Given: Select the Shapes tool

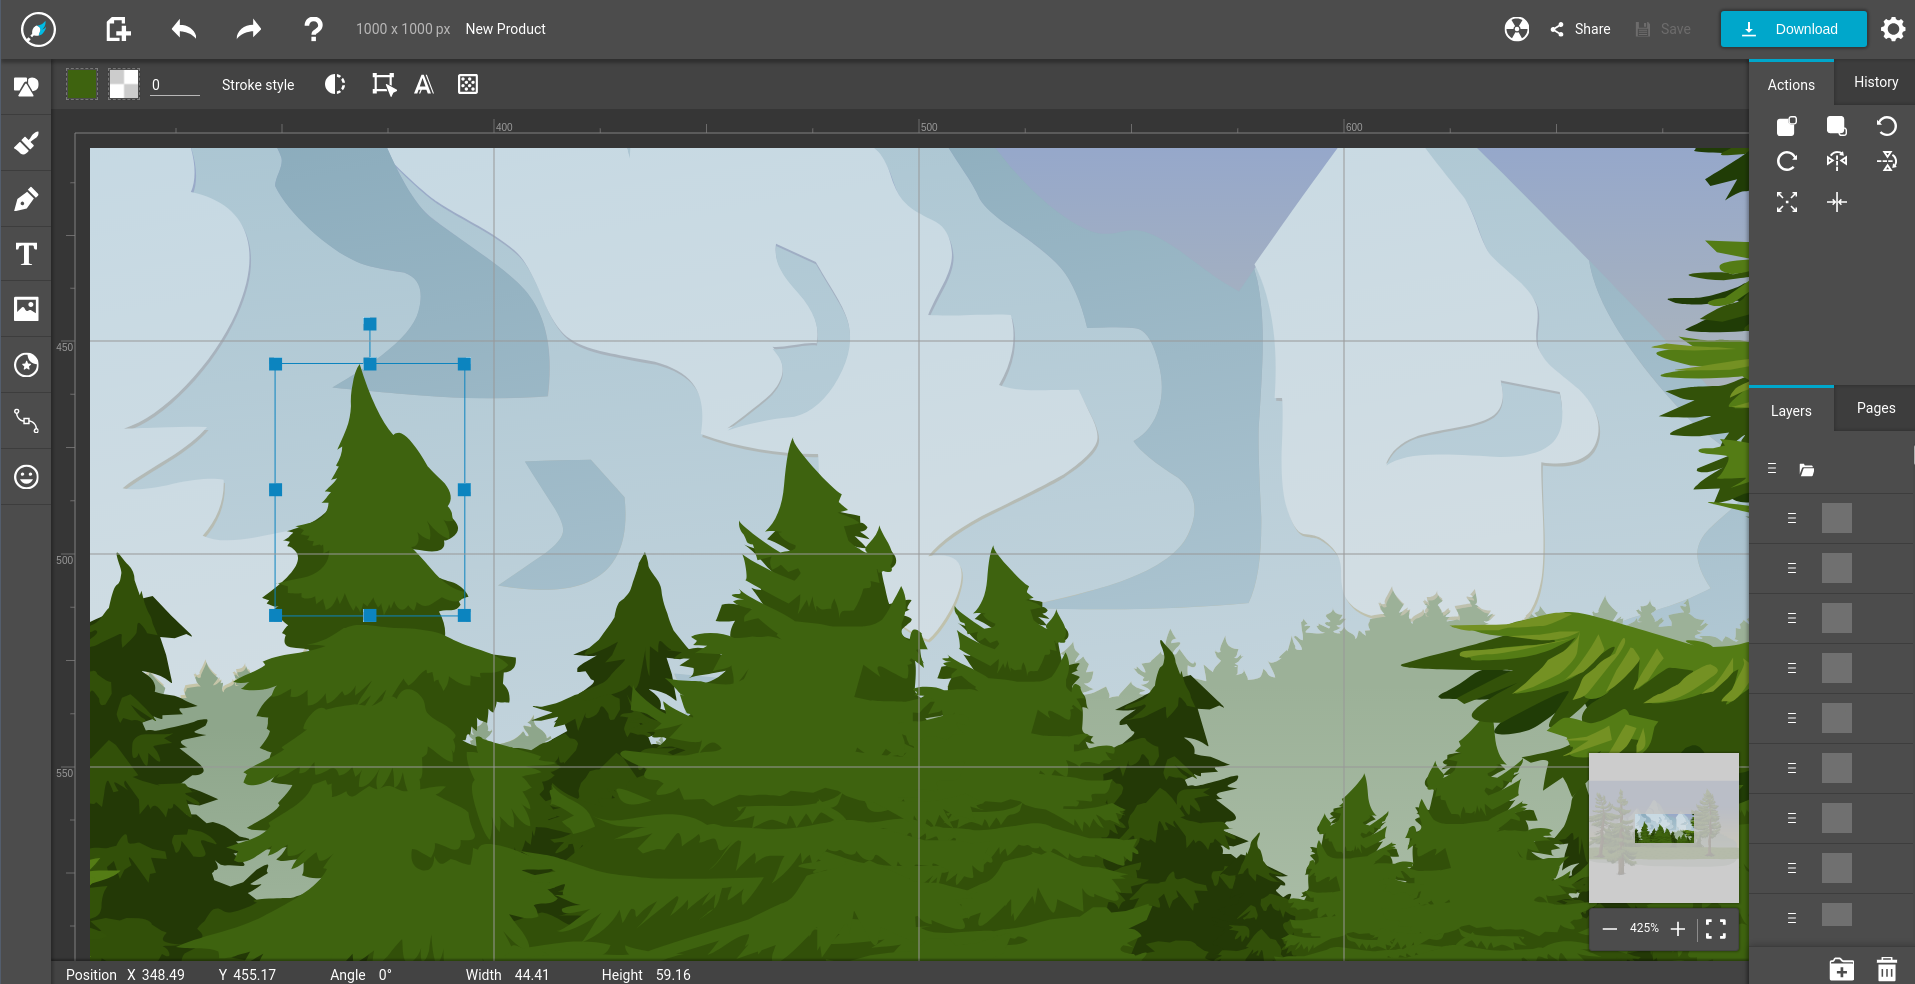Looking at the screenshot, I should click(x=26, y=87).
